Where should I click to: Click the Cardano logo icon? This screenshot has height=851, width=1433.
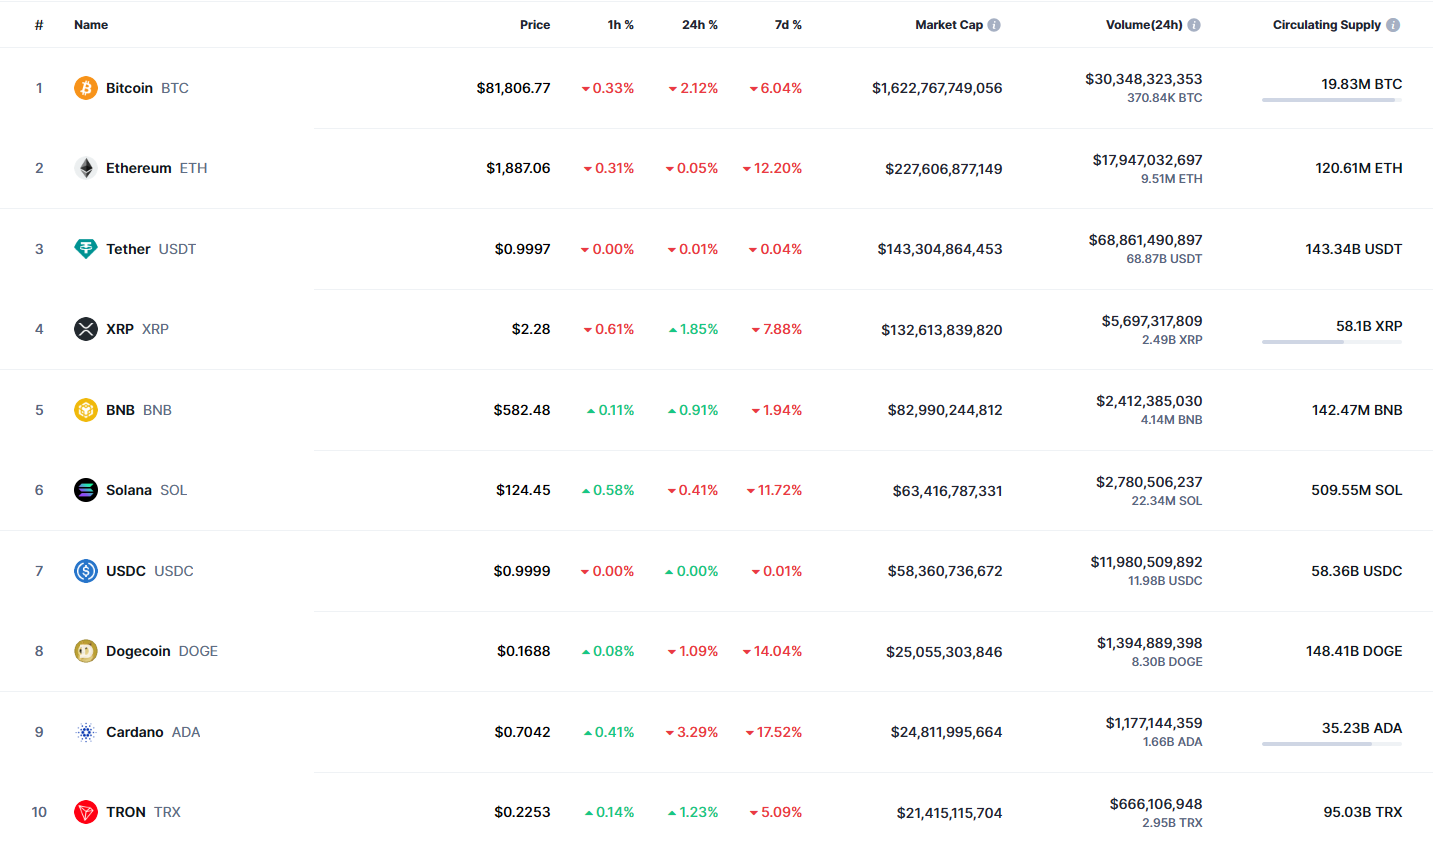pos(86,732)
